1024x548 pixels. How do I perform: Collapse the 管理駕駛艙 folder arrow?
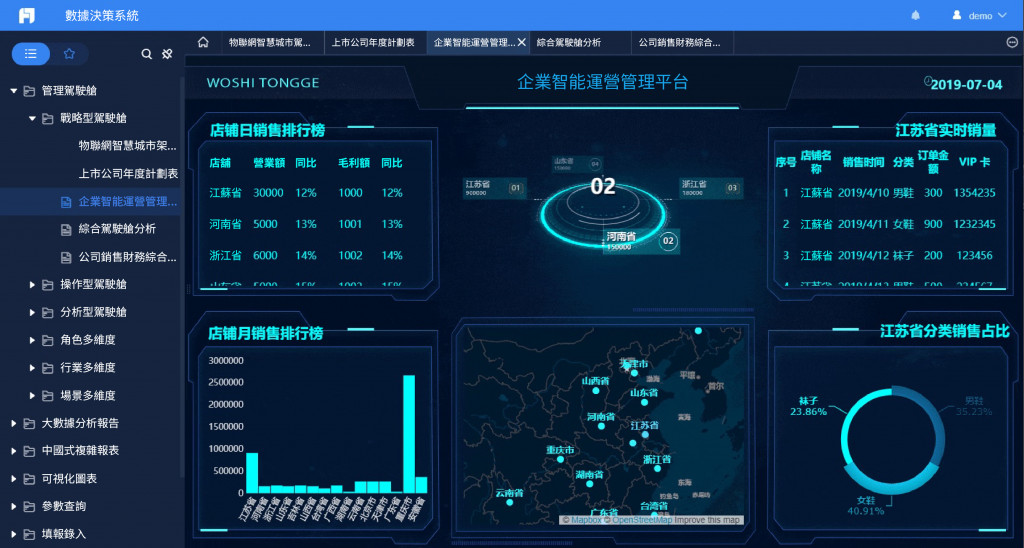click(14, 91)
